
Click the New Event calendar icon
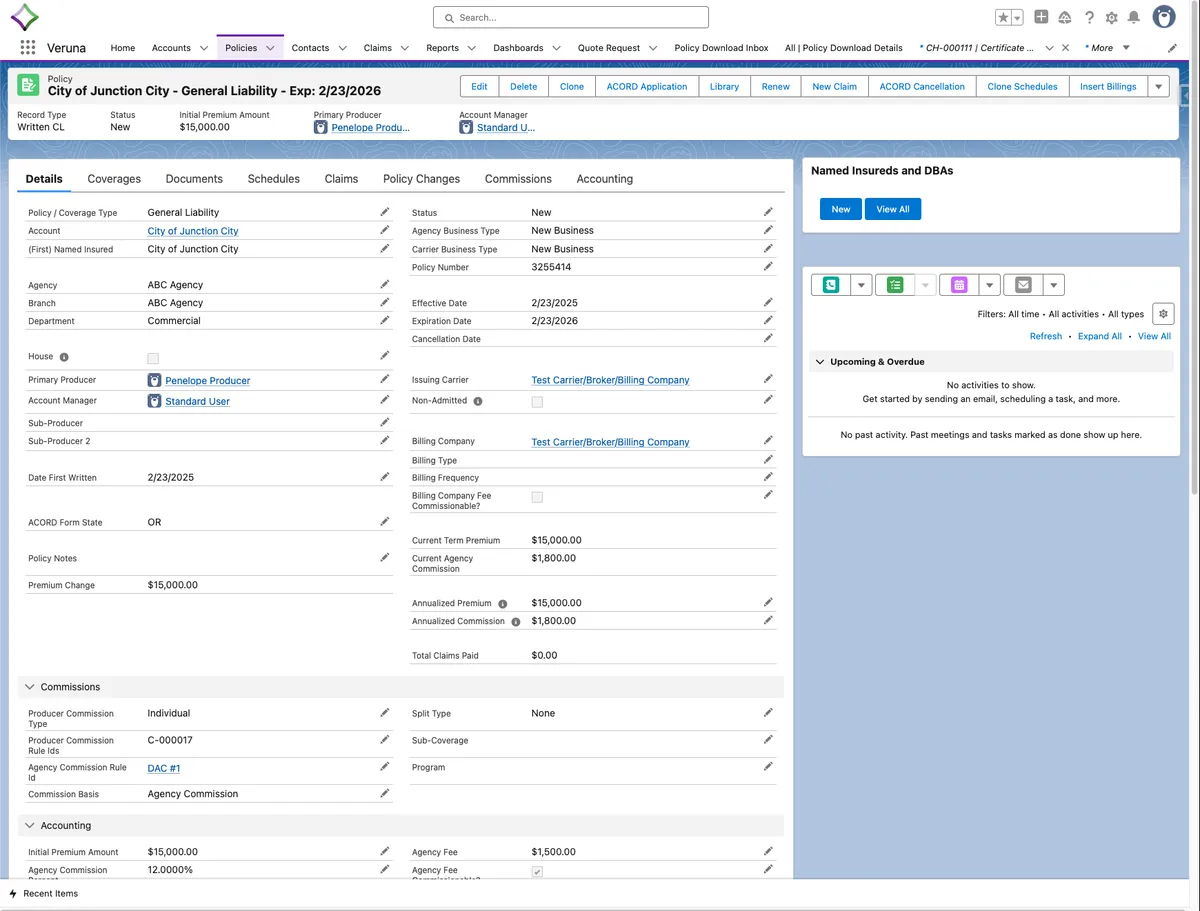pos(958,285)
